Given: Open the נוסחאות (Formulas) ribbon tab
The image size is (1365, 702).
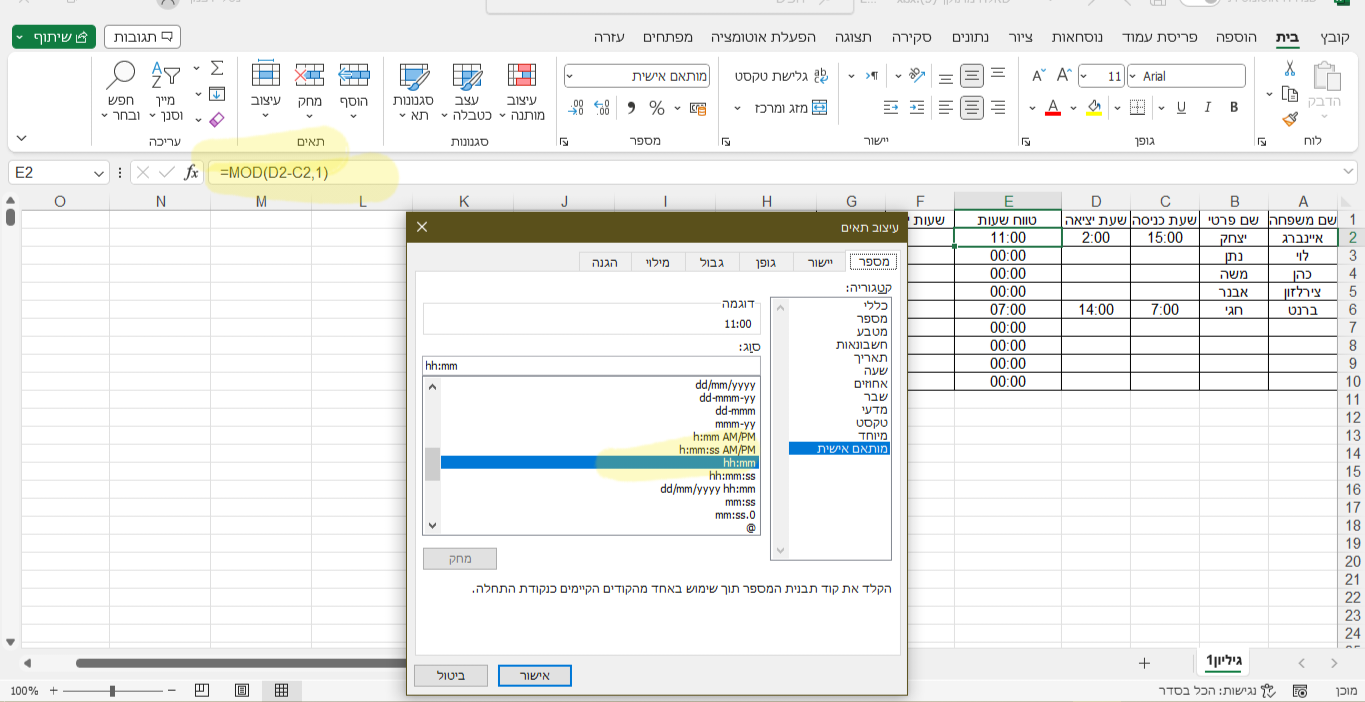Looking at the screenshot, I should [1079, 37].
